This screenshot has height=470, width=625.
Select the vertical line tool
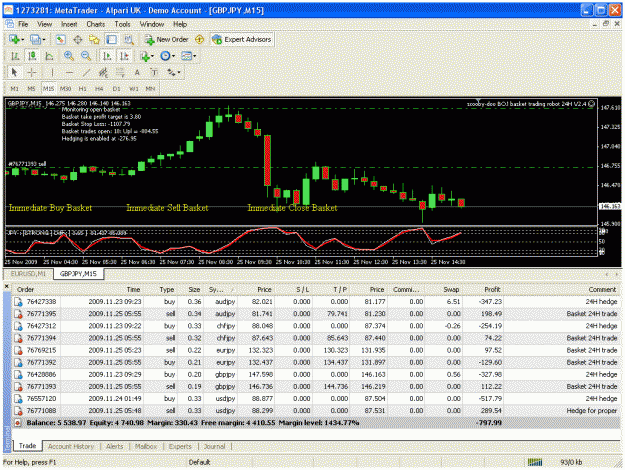[52, 73]
